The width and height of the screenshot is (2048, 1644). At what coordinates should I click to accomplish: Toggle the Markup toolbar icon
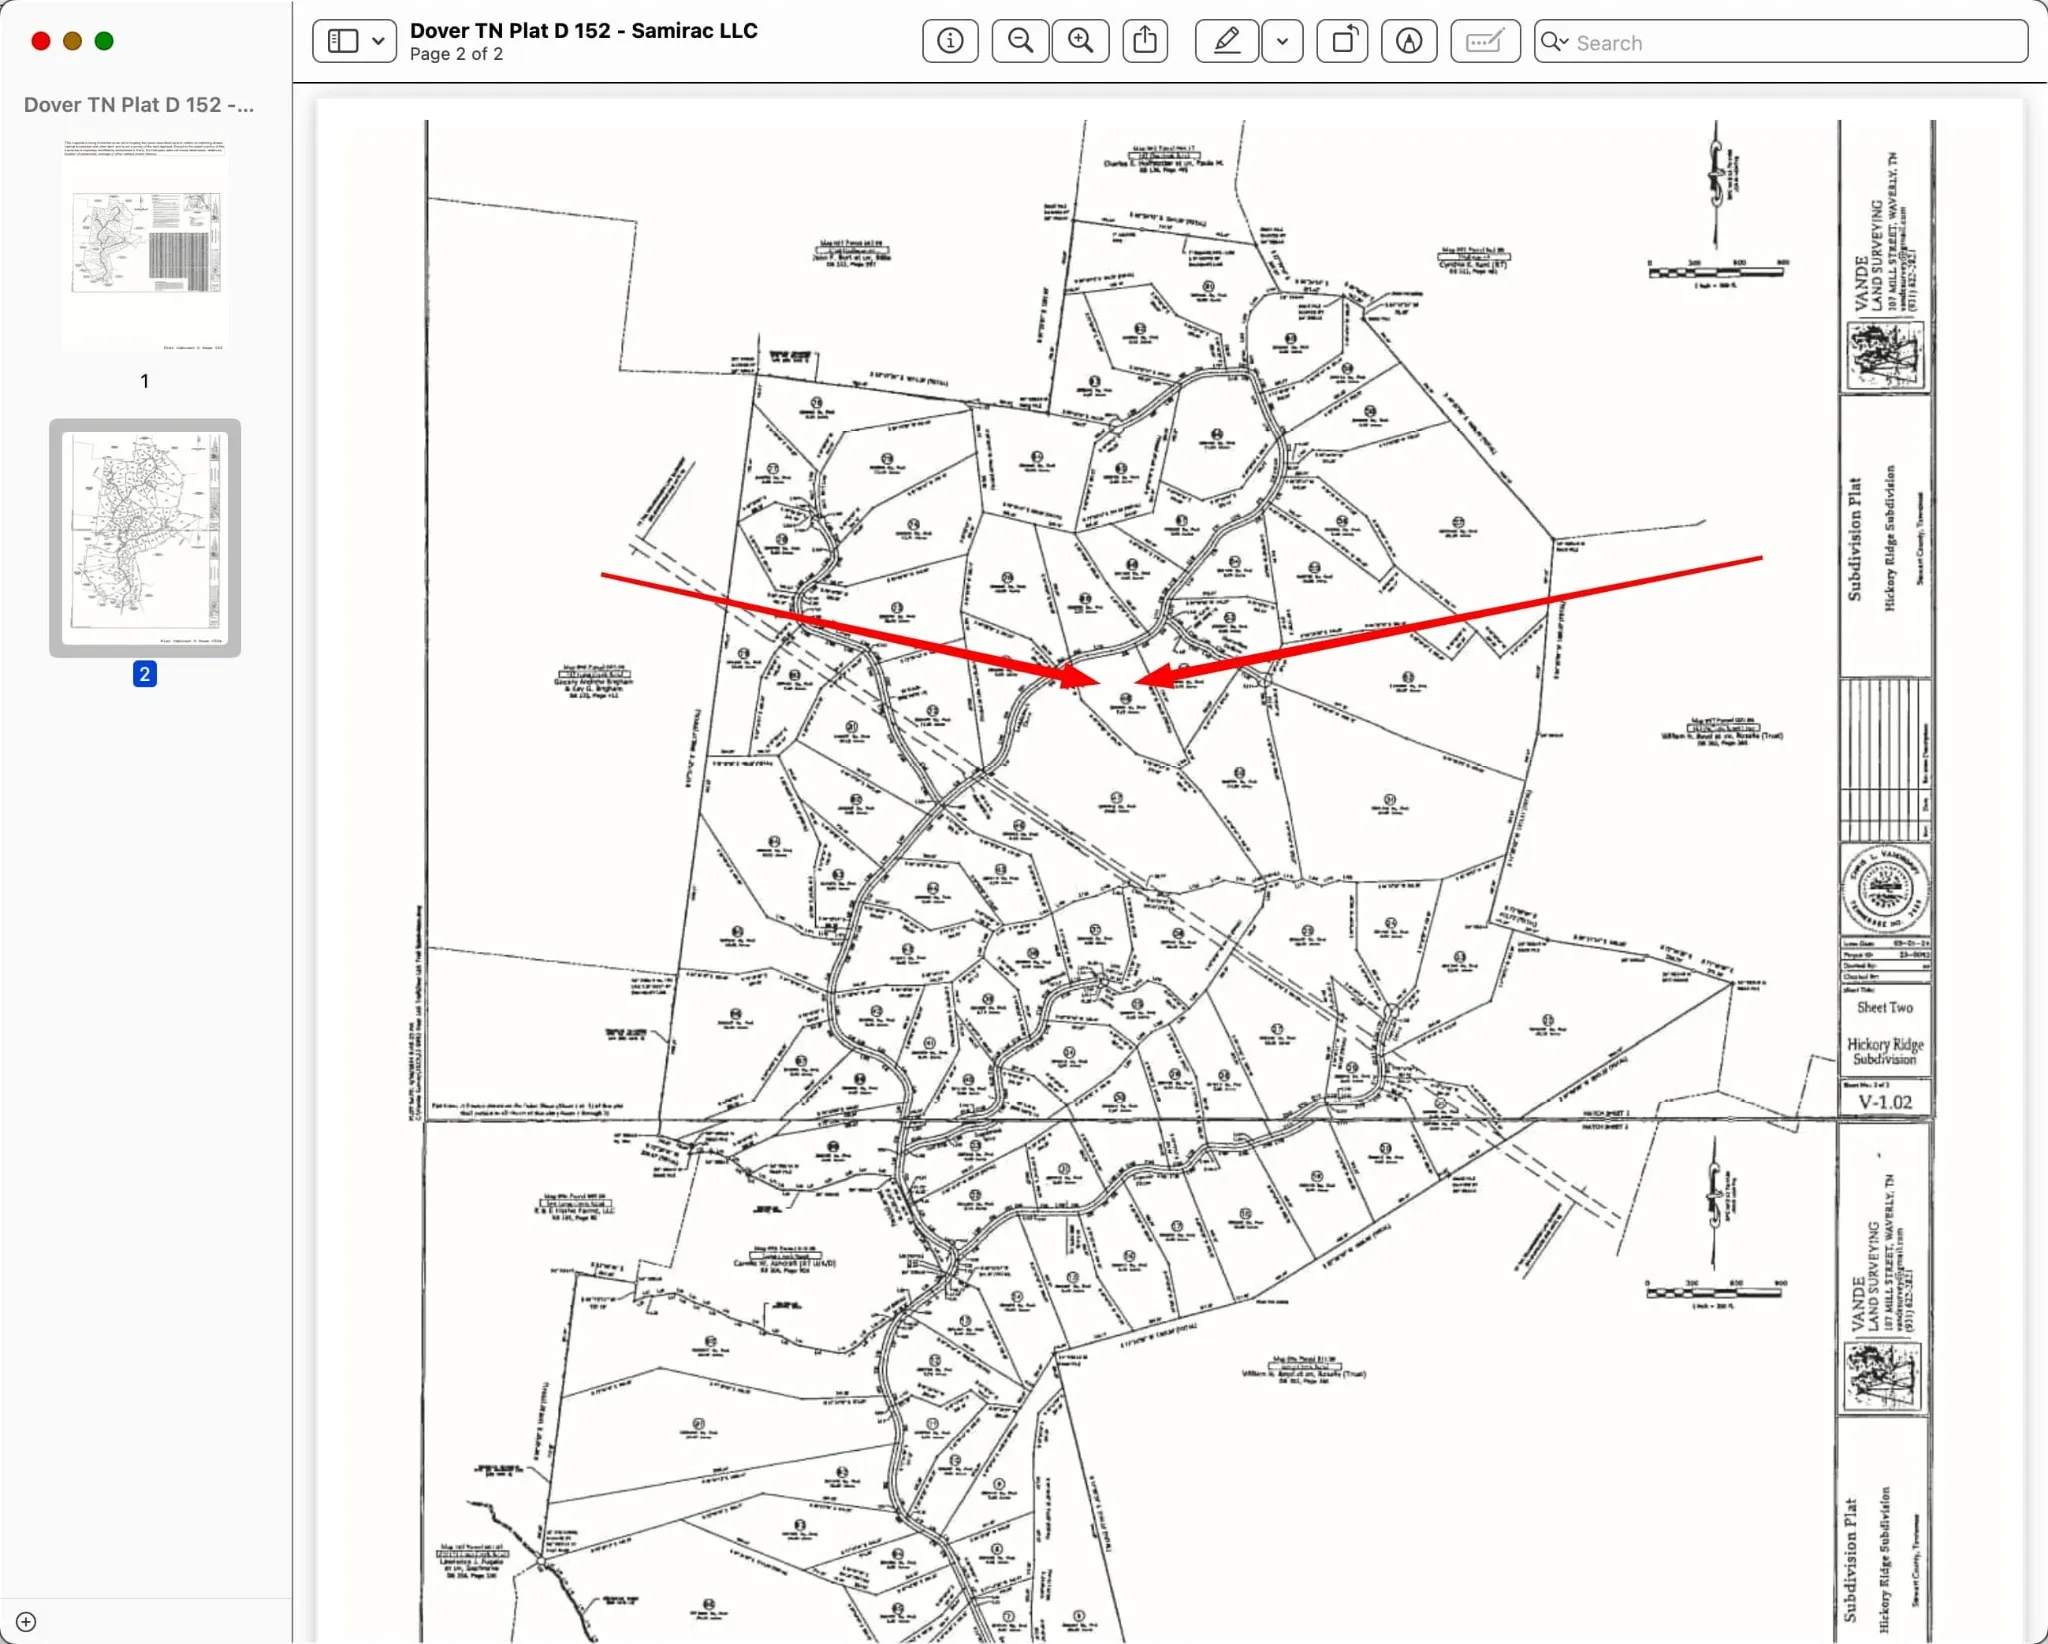pyautogui.click(x=1408, y=41)
